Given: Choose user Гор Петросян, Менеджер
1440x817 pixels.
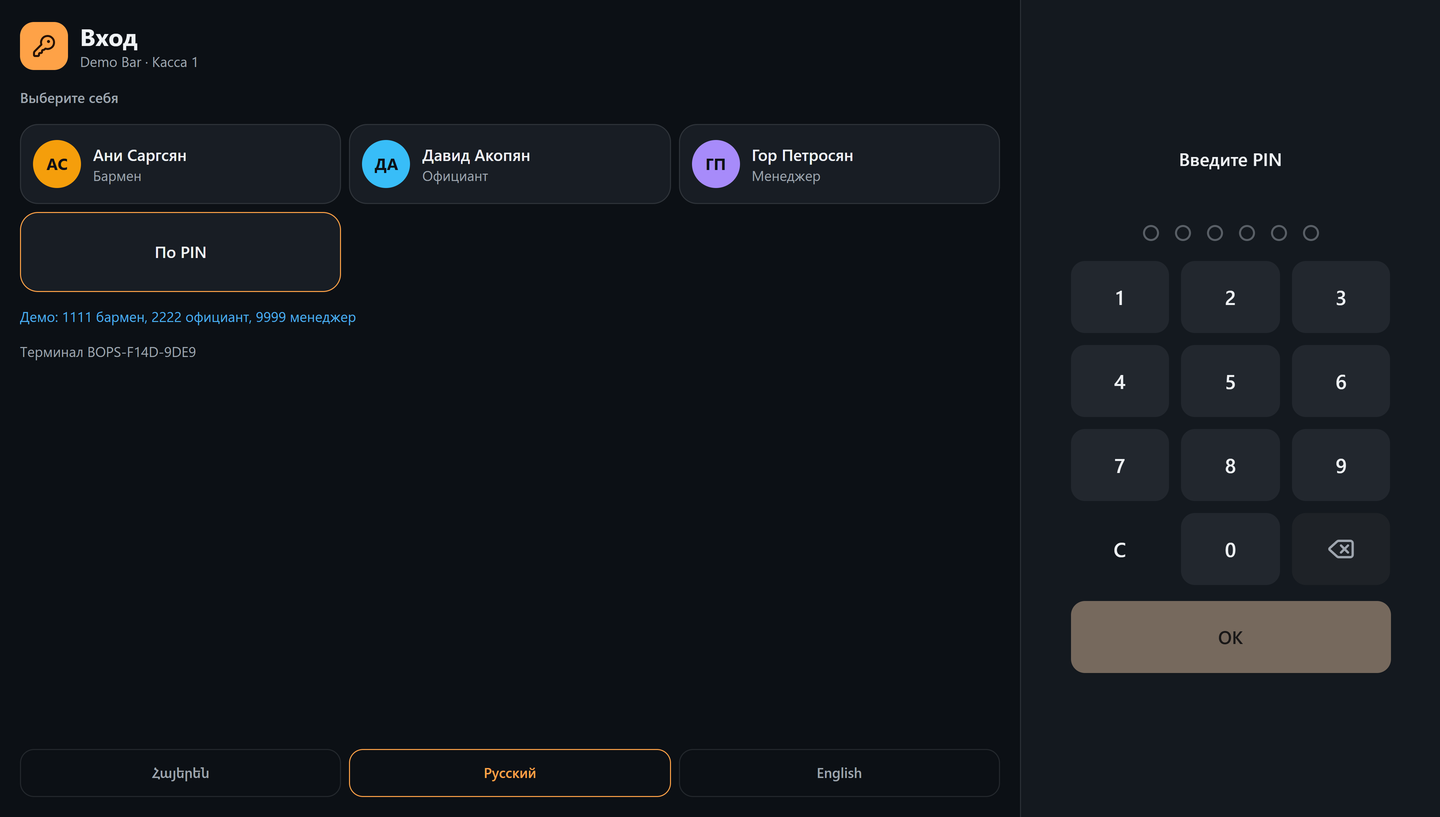Looking at the screenshot, I should click(x=839, y=164).
